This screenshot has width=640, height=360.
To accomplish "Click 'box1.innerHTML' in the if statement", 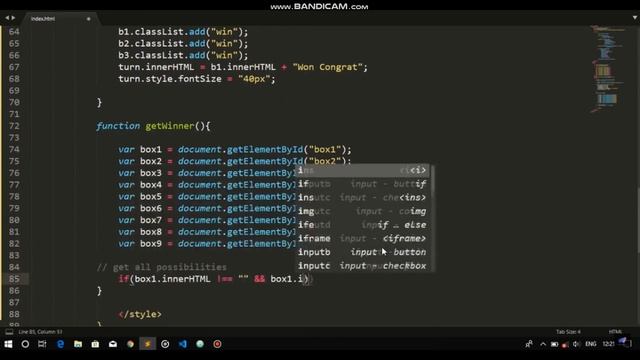I will click(x=173, y=279).
